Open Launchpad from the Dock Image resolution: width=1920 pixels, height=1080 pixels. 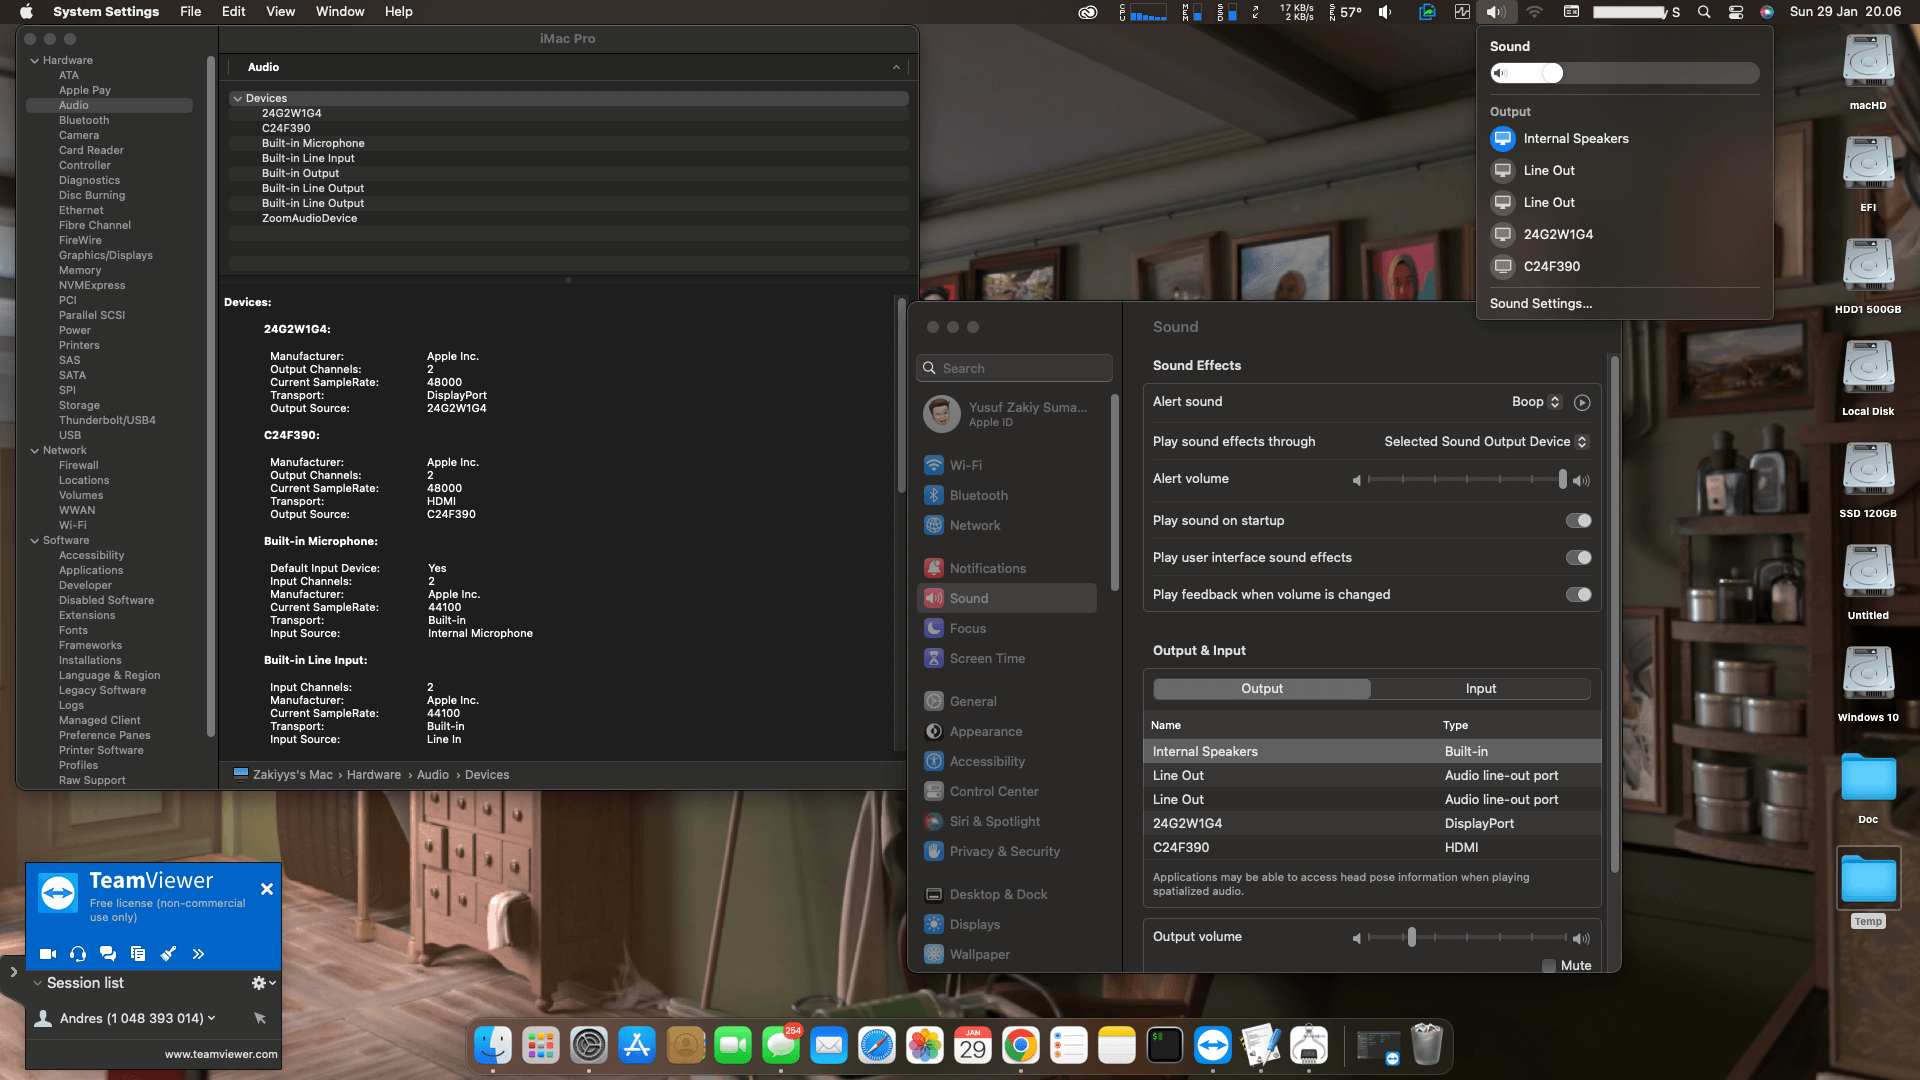click(x=541, y=1046)
